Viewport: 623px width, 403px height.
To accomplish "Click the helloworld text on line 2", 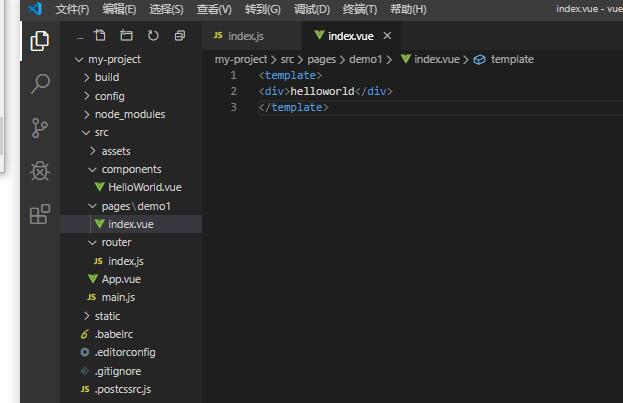I will point(322,91).
